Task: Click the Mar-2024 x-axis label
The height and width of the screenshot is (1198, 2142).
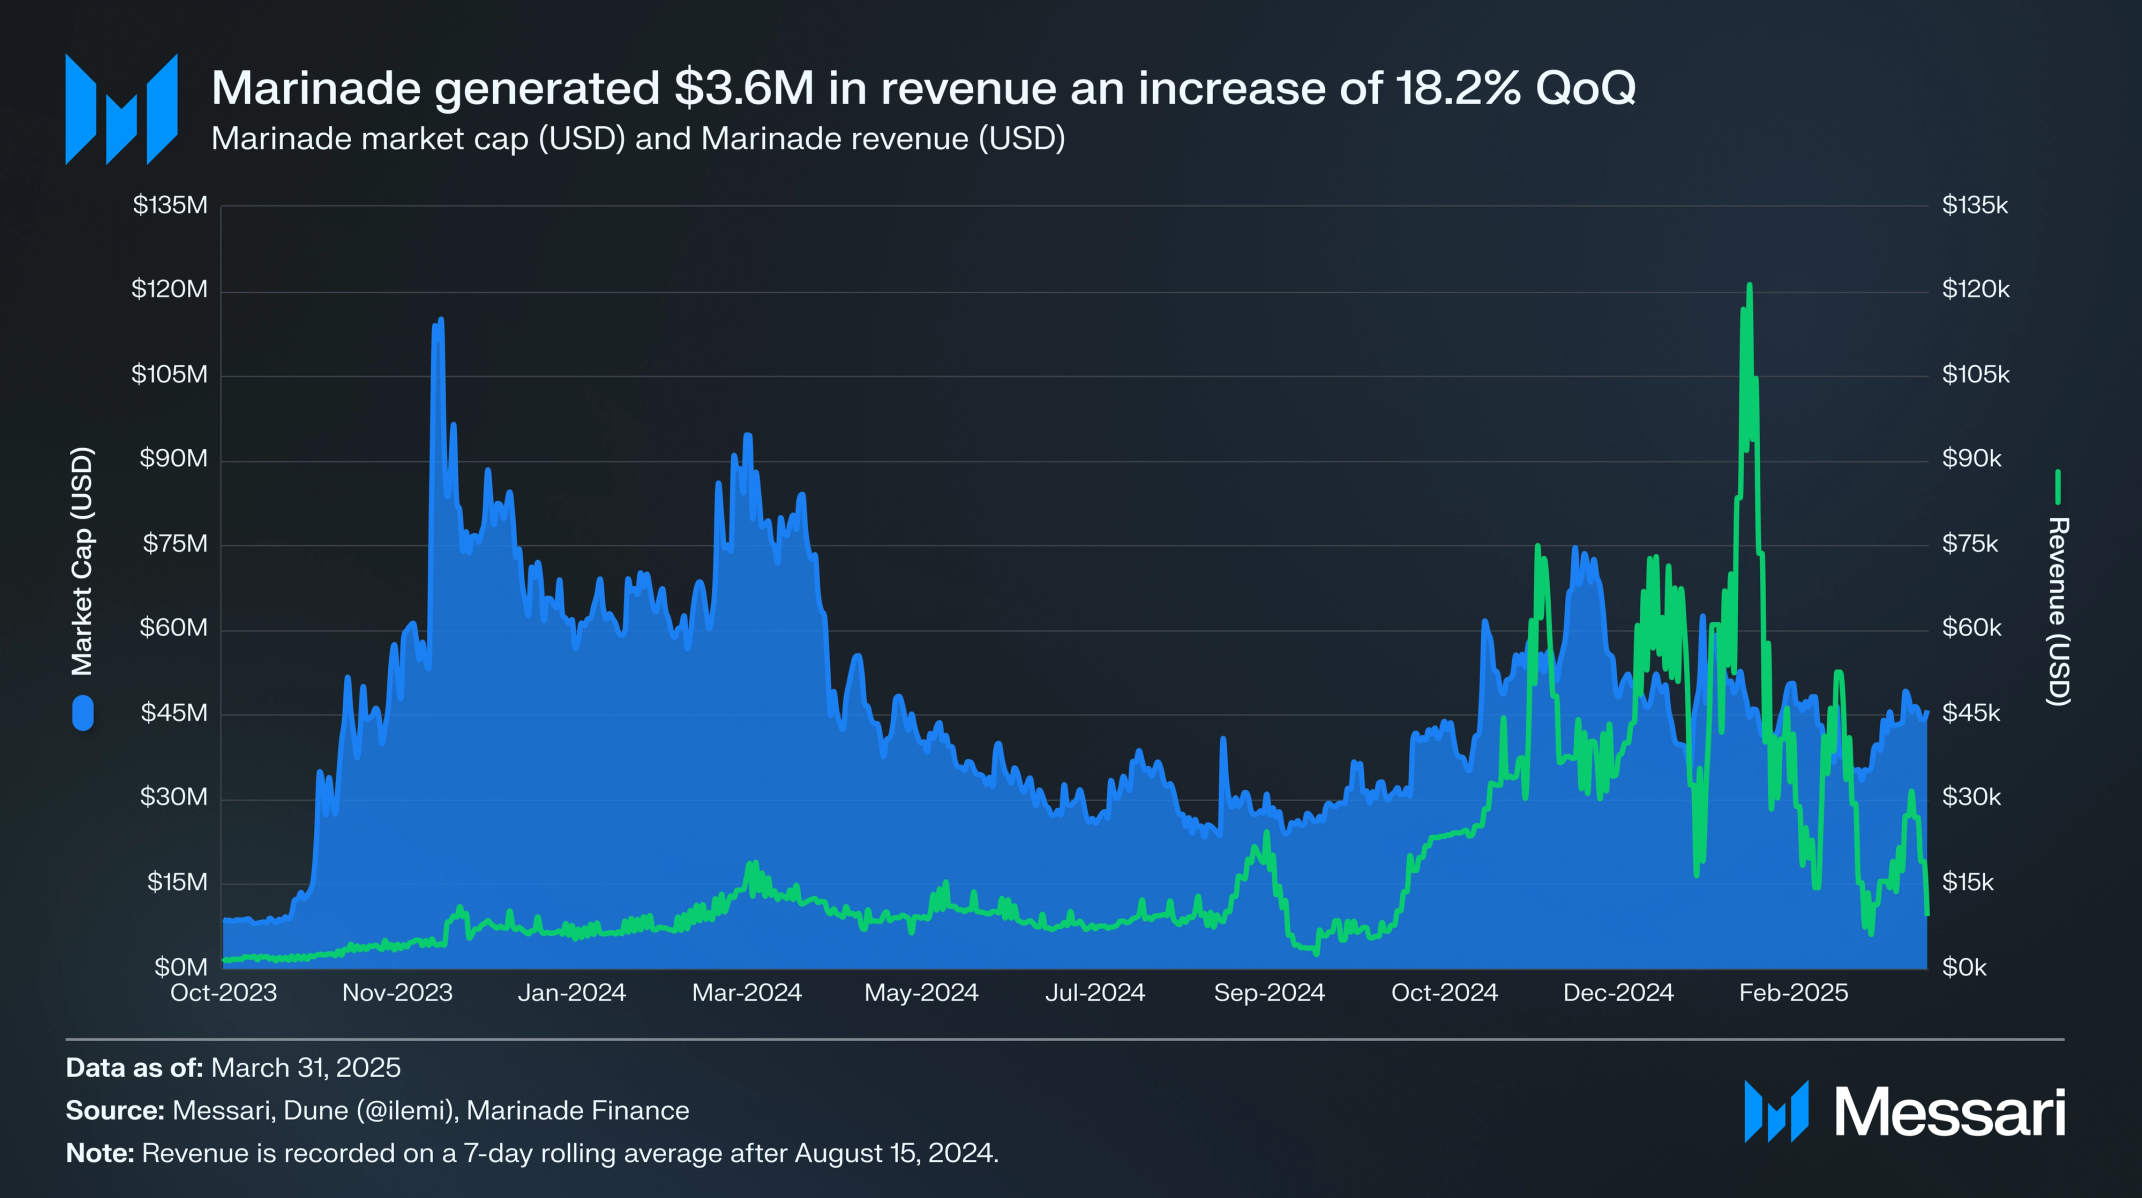Action: (x=747, y=993)
